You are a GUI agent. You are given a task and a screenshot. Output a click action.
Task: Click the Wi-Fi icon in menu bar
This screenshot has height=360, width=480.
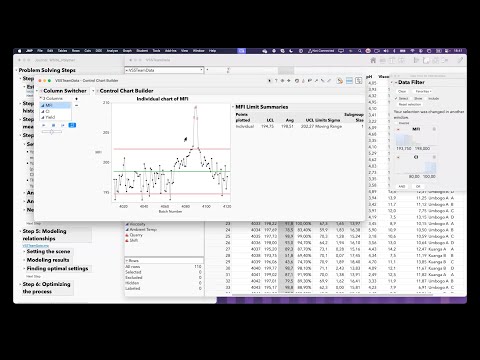click(412, 51)
